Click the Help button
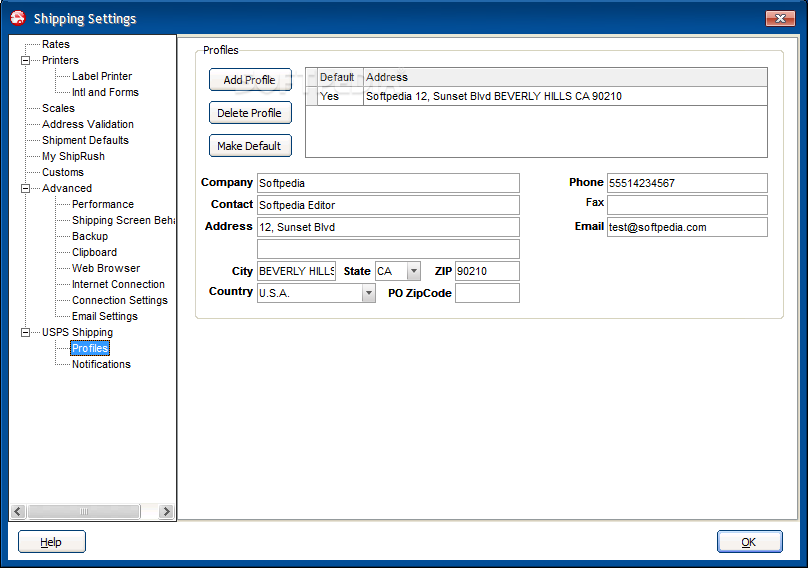808x568 pixels. (52, 542)
